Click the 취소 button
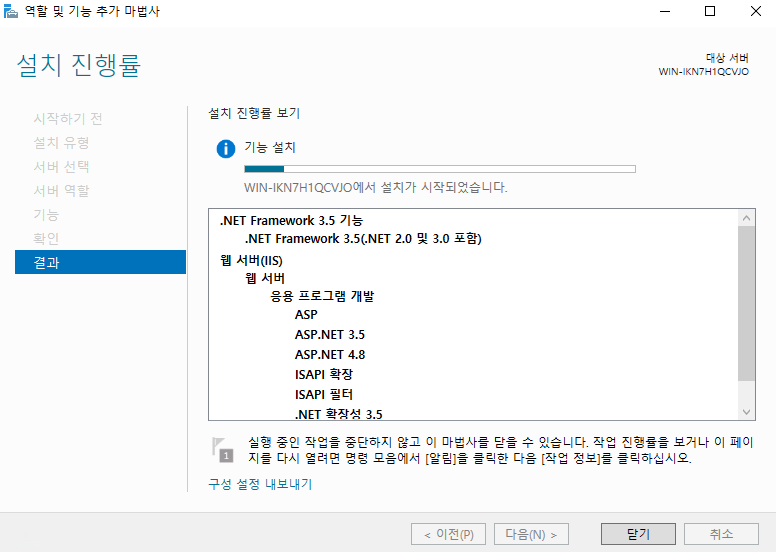 click(721, 534)
